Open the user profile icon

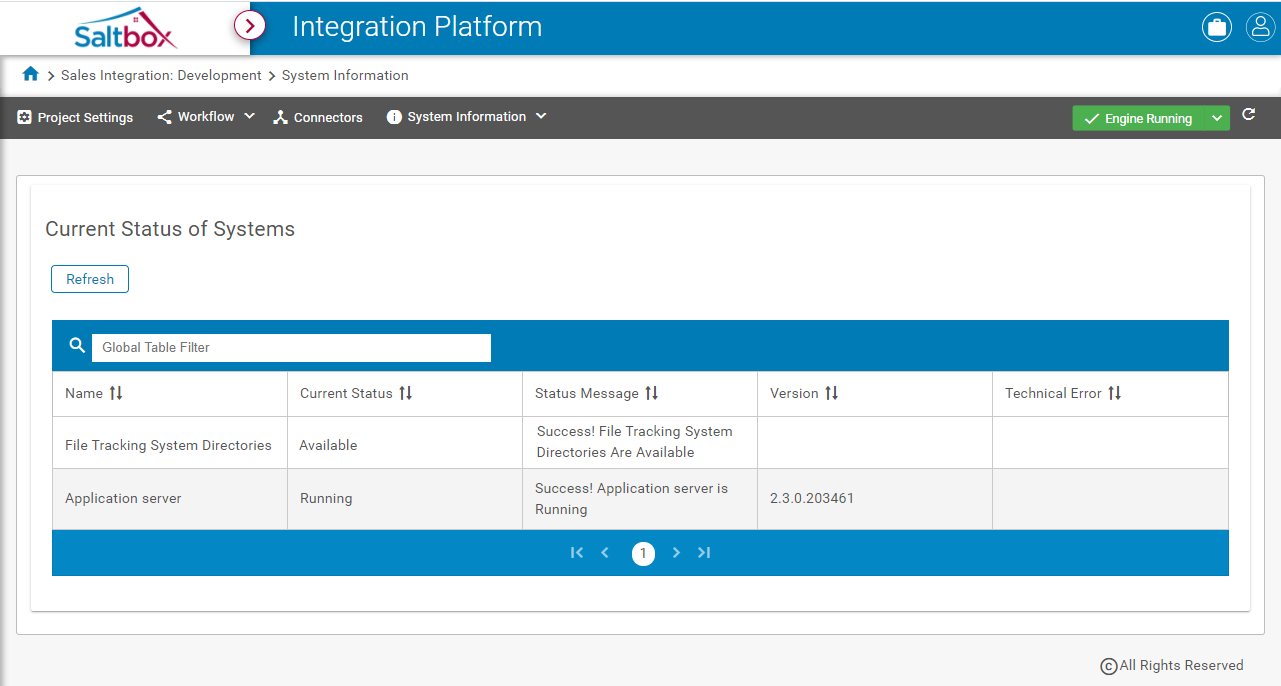pyautogui.click(x=1260, y=27)
